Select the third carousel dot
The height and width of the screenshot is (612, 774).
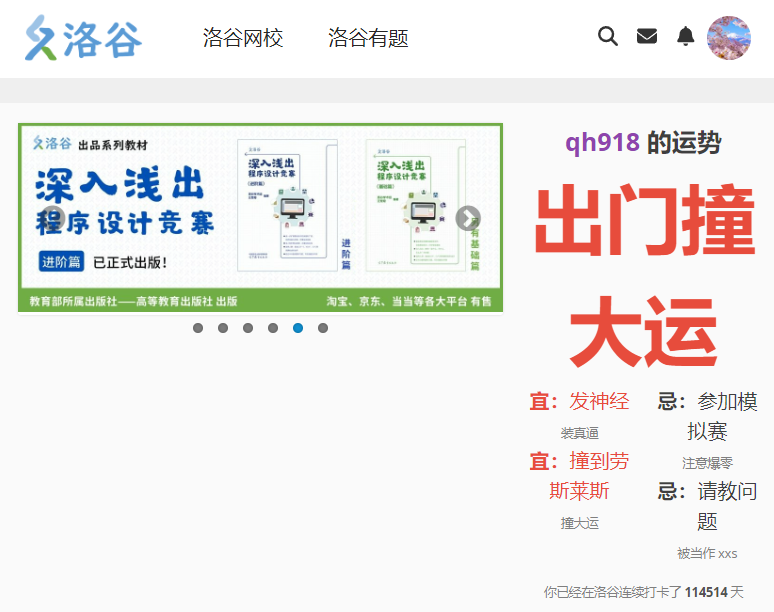[x=248, y=328]
